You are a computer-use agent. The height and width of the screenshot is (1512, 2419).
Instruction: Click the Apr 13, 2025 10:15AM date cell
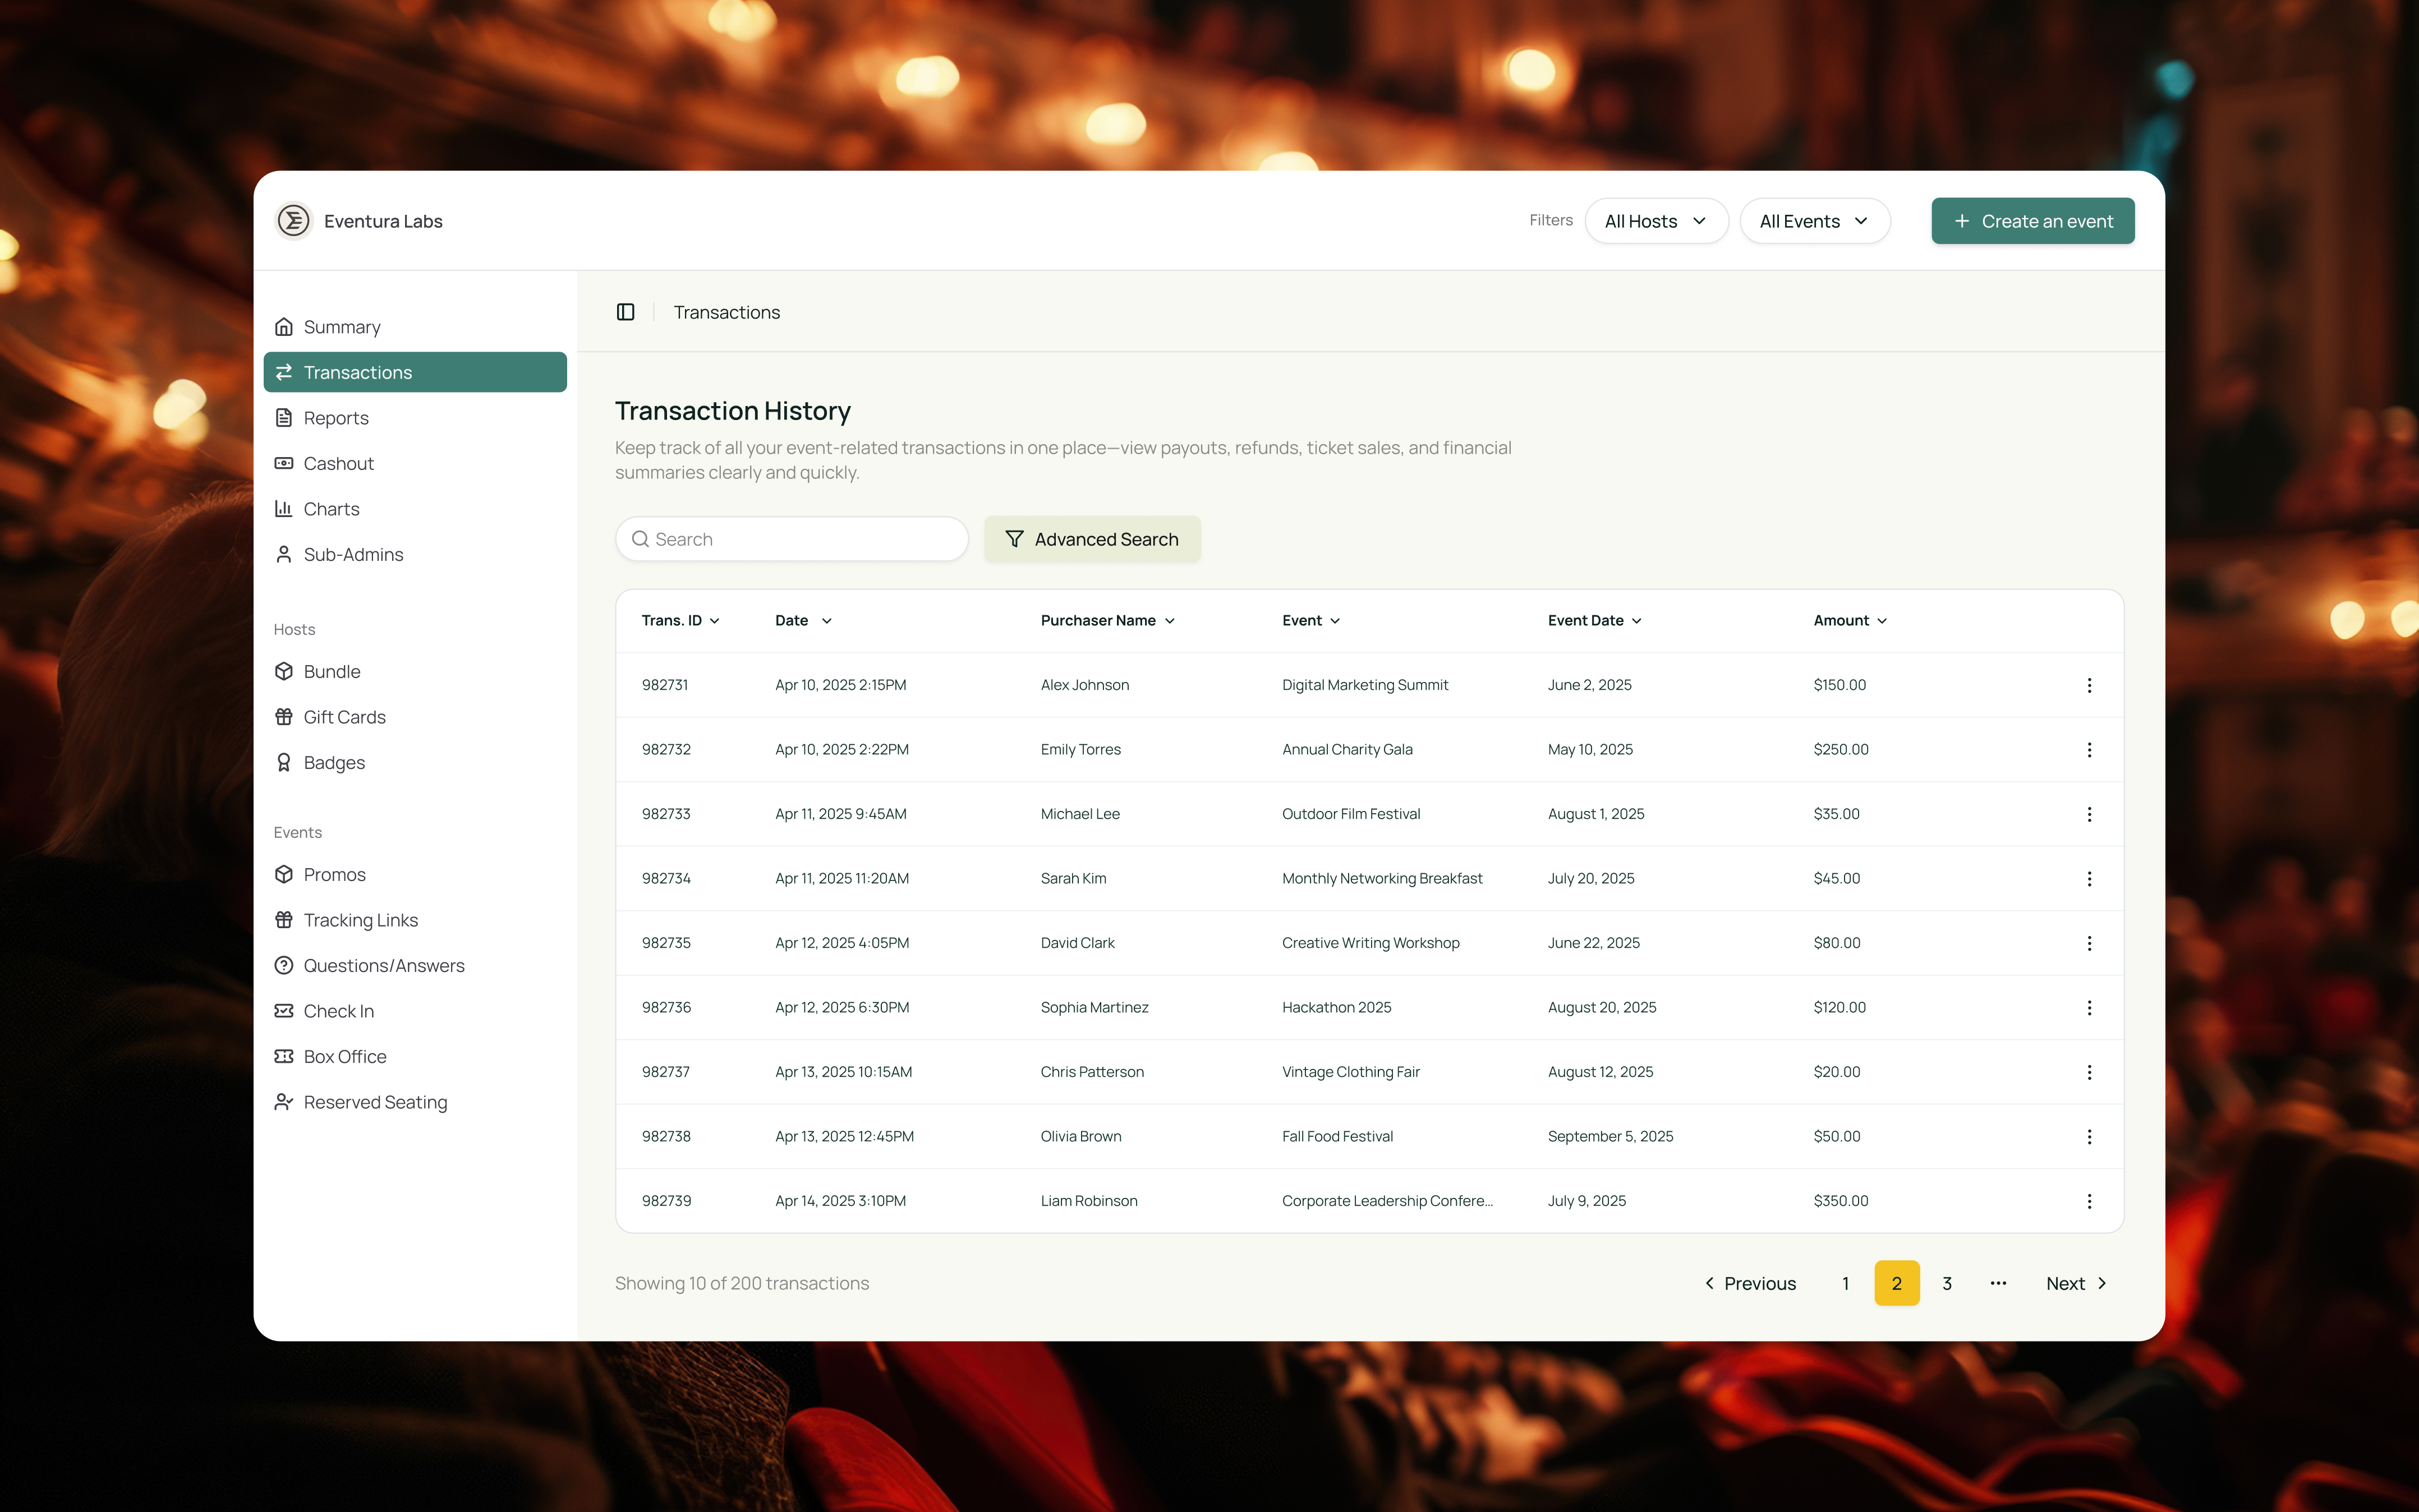843,1072
